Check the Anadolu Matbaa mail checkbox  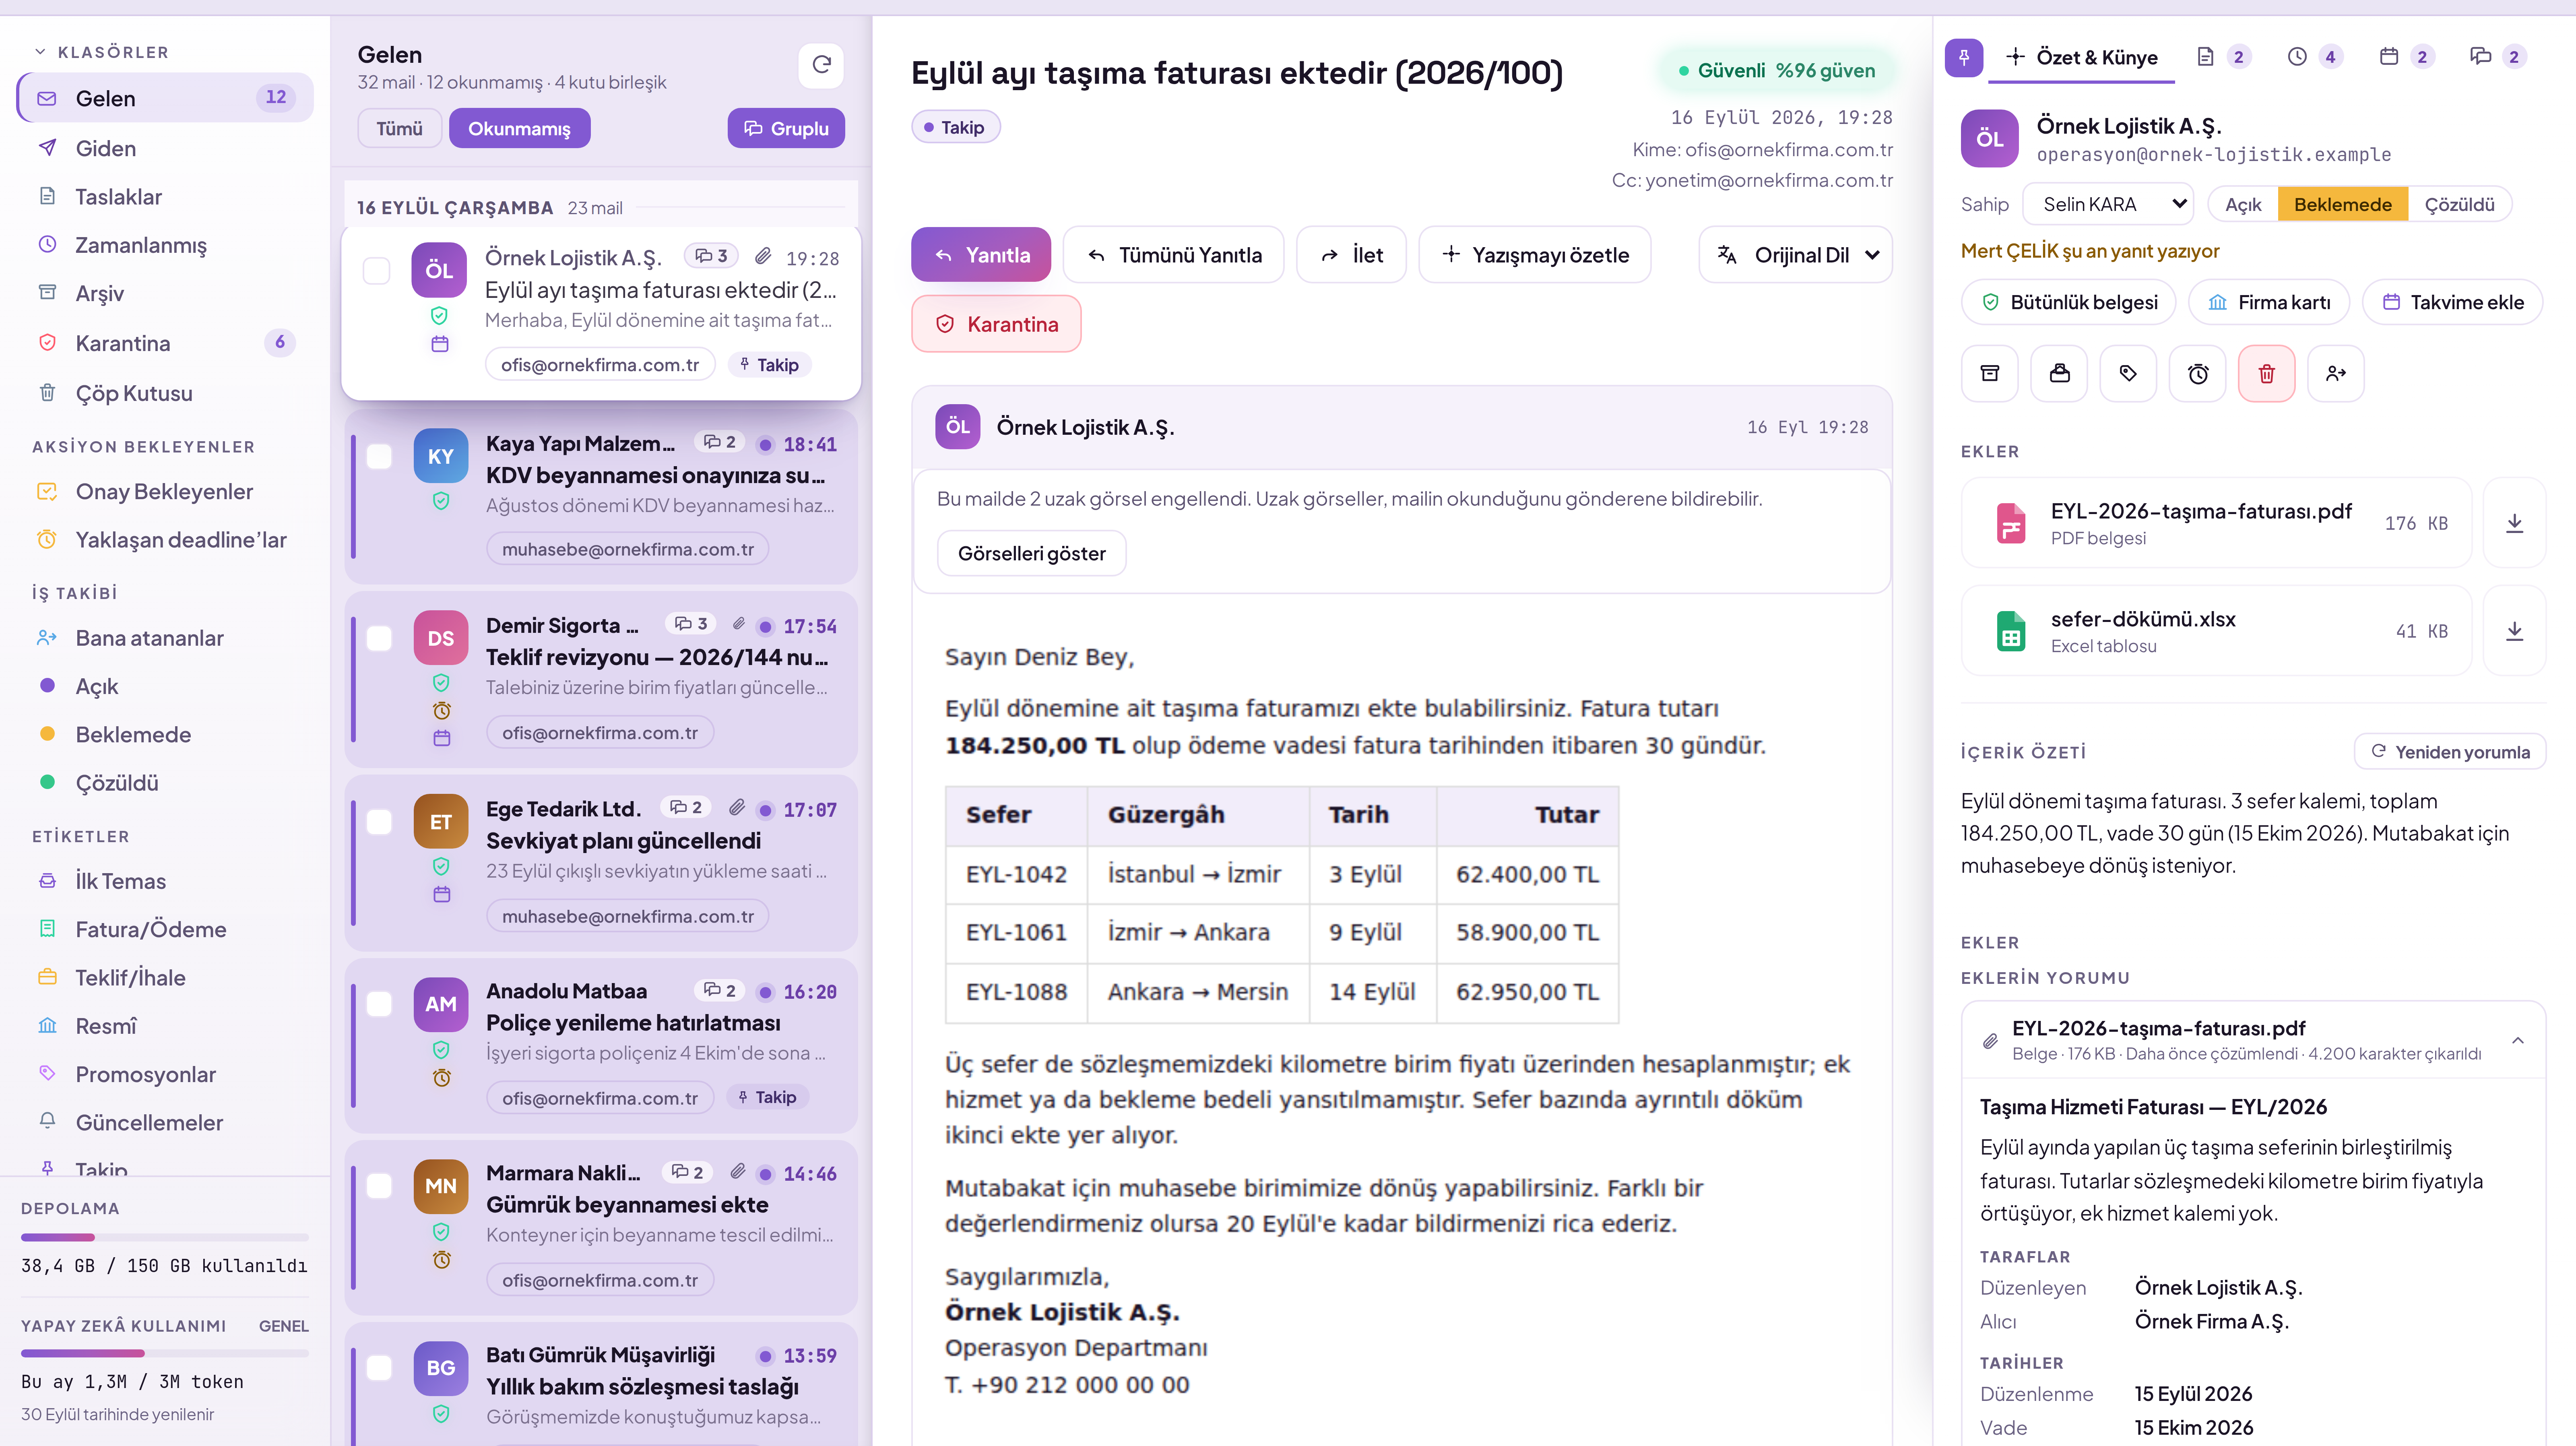coord(379,1004)
